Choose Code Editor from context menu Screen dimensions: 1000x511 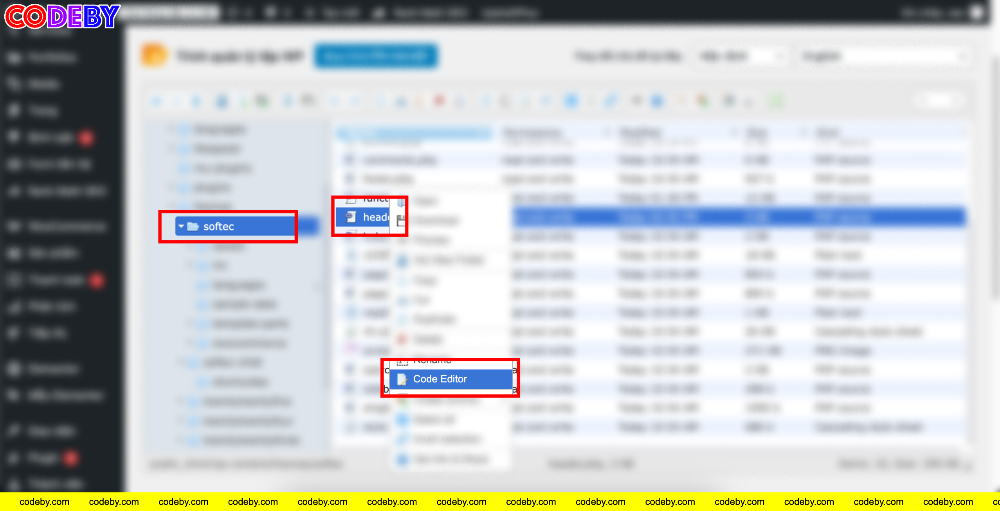(x=451, y=379)
